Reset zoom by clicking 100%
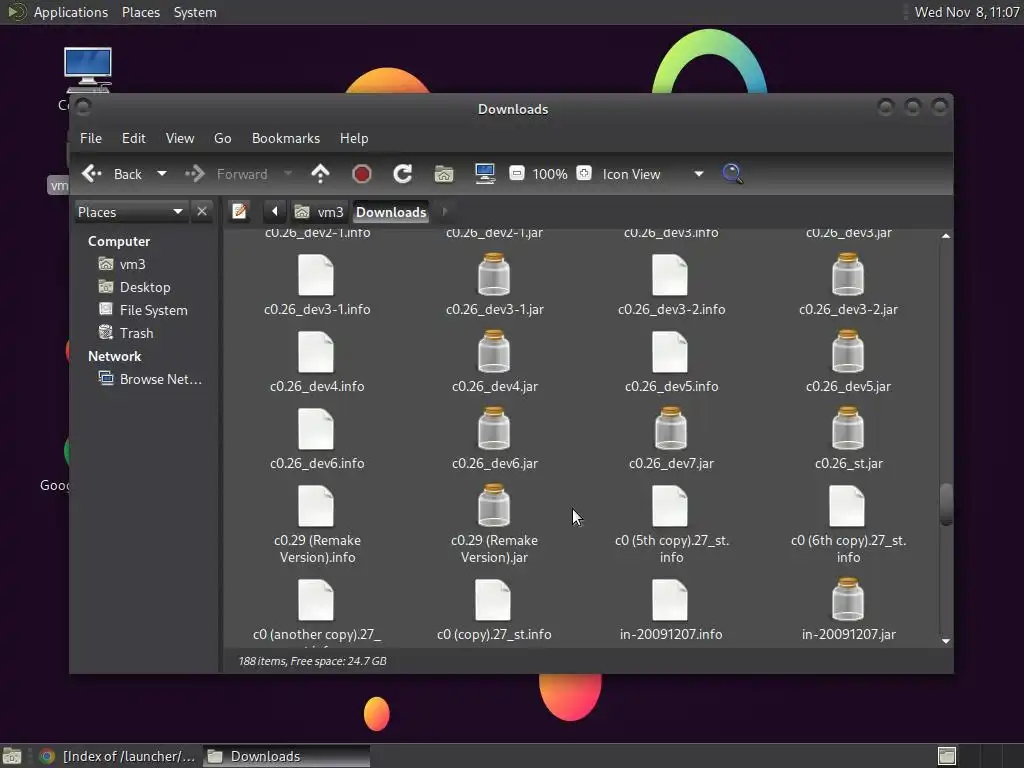Viewport: 1024px width, 768px height. click(550, 174)
